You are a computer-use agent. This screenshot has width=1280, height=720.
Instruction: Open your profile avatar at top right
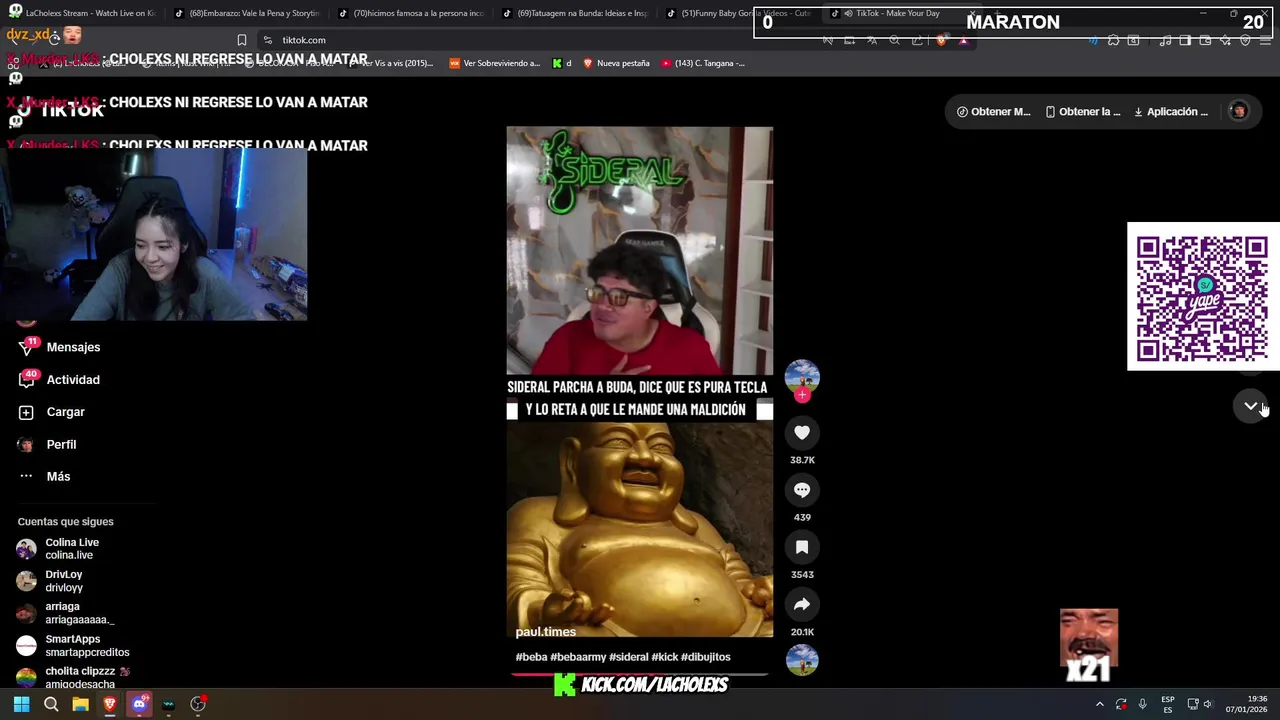(1239, 112)
